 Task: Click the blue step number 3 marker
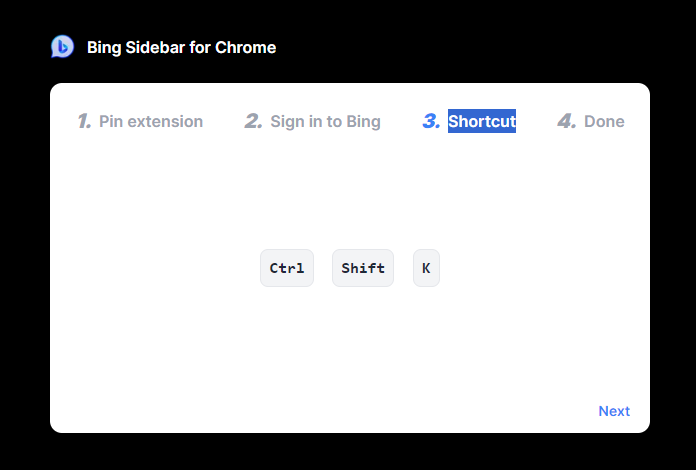click(431, 121)
